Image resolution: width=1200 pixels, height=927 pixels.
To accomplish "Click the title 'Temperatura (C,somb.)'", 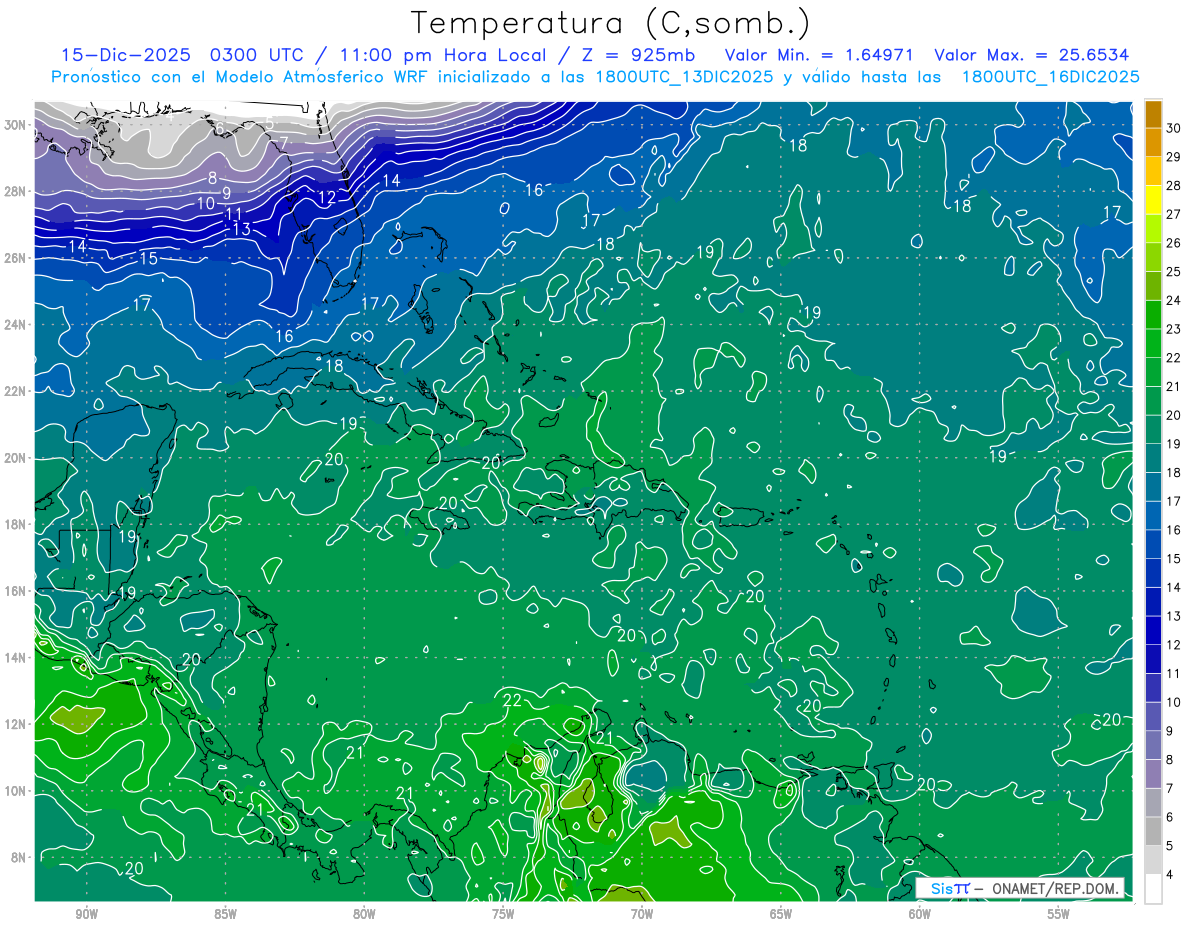I will pyautogui.click(x=610, y=22).
